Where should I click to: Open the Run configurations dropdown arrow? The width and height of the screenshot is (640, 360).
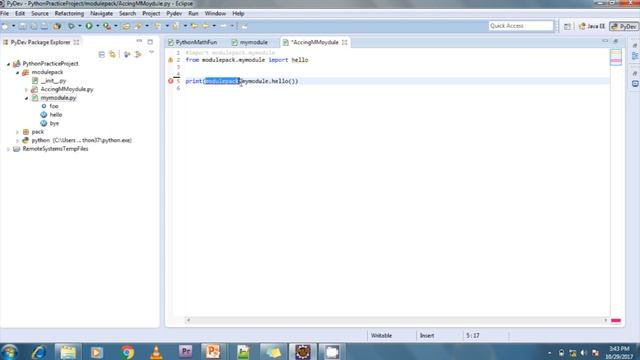(98, 26)
